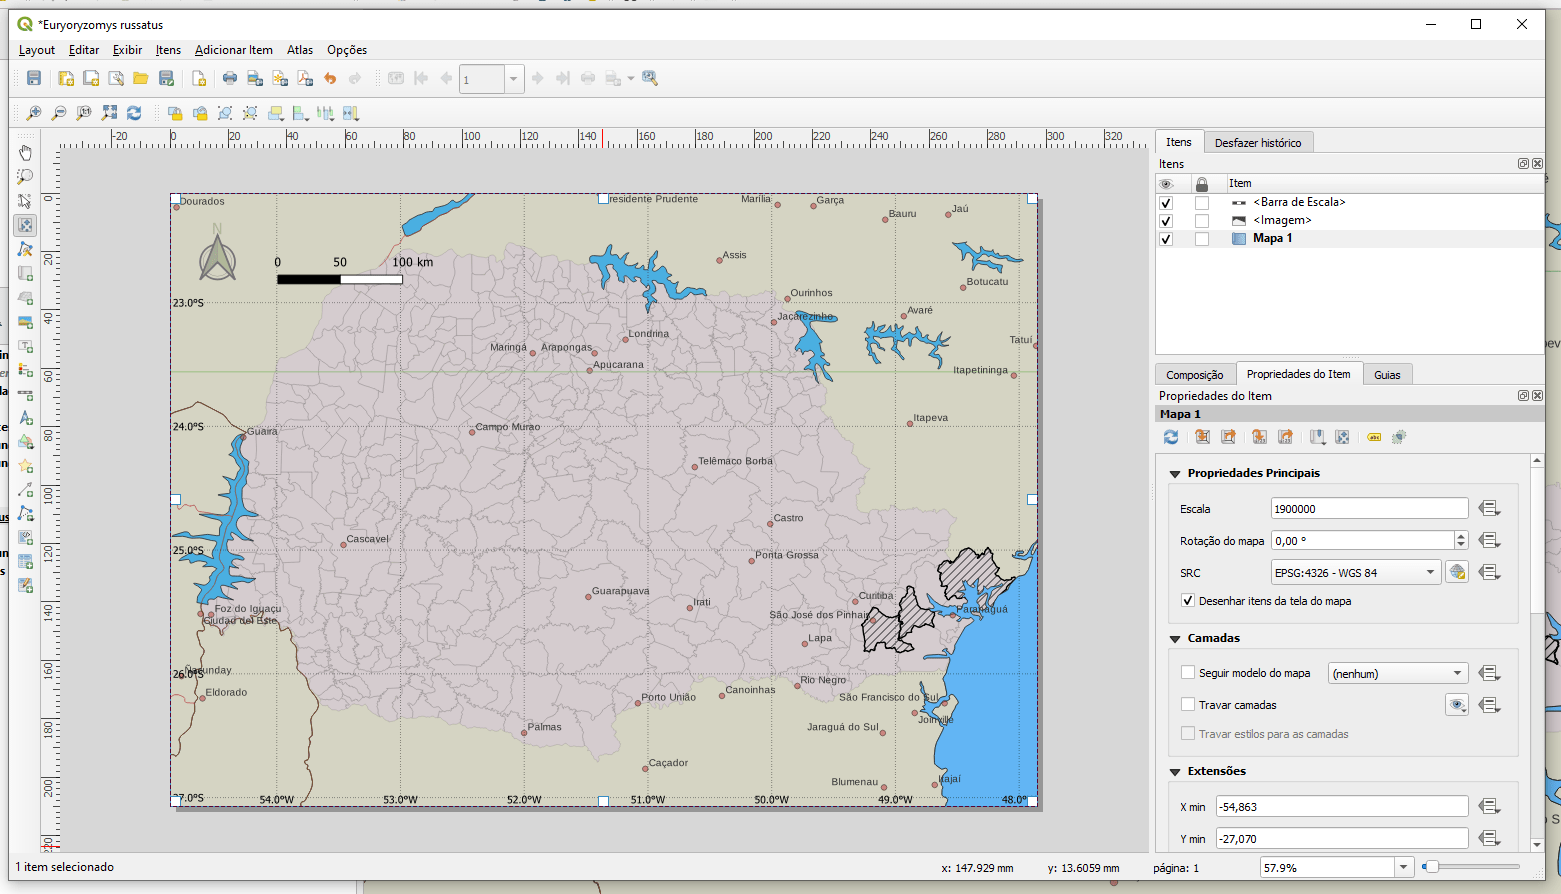
Task: Uncheck Desenhar itens da tela do mapa
Action: (1188, 601)
